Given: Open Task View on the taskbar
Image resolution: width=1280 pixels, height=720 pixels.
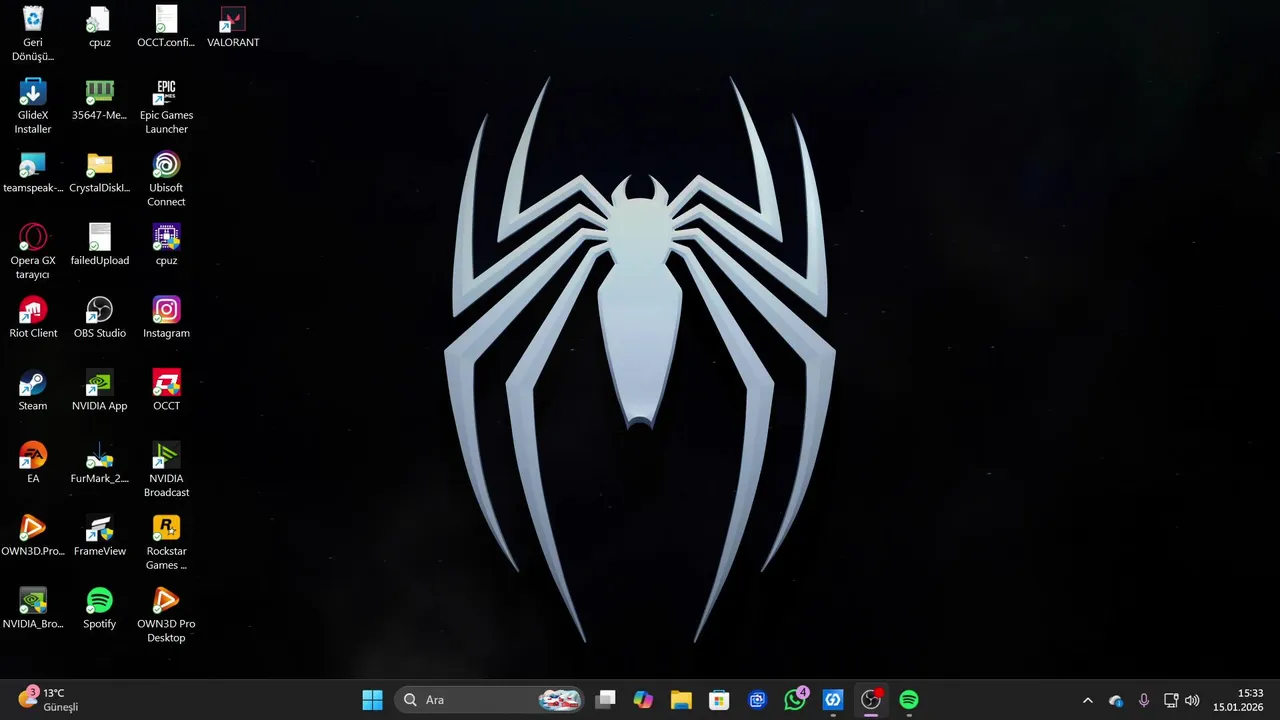Looking at the screenshot, I should pyautogui.click(x=605, y=700).
